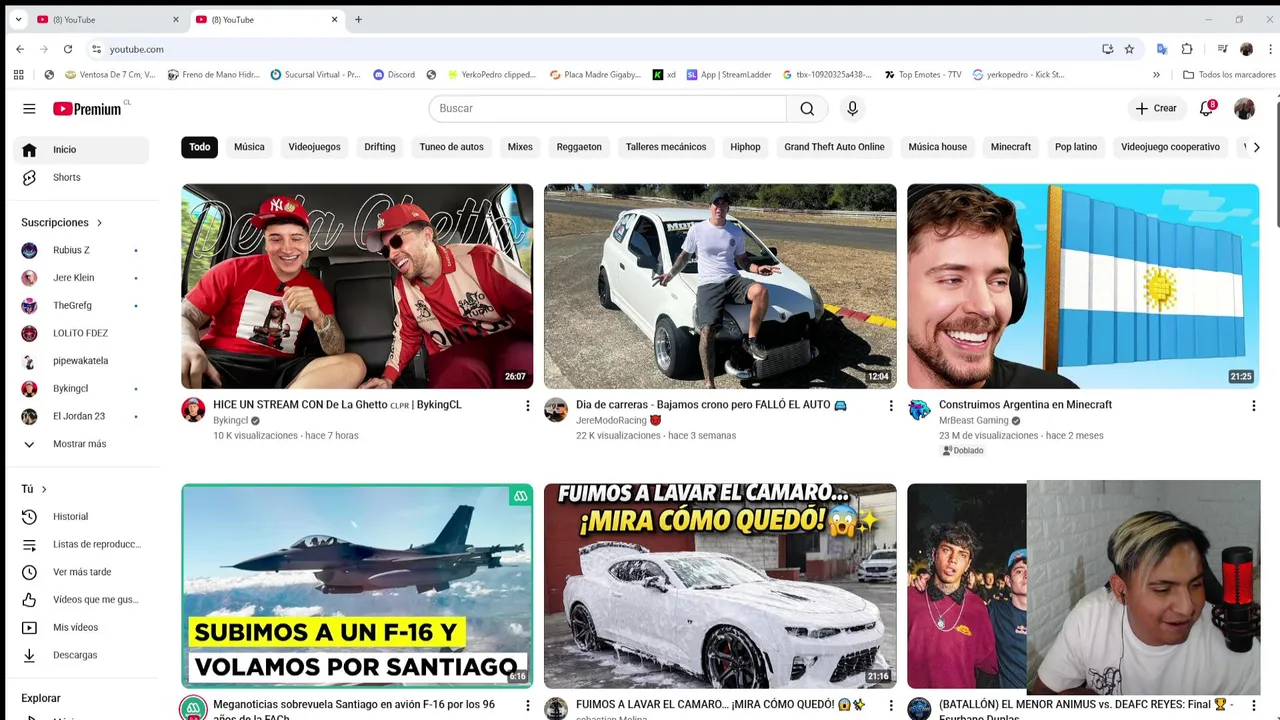Open Rubius Z subscription channel
The image size is (1280, 720).
pos(81,250)
